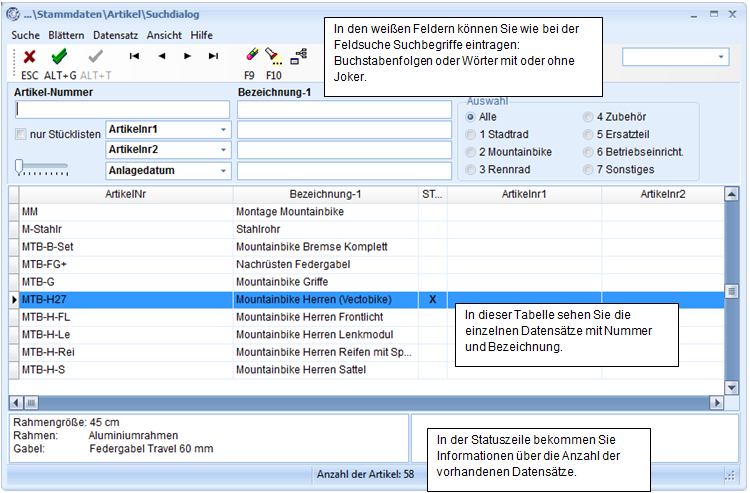Select the 'M-Stahlr' Stahlrohr row

[x=366, y=230]
